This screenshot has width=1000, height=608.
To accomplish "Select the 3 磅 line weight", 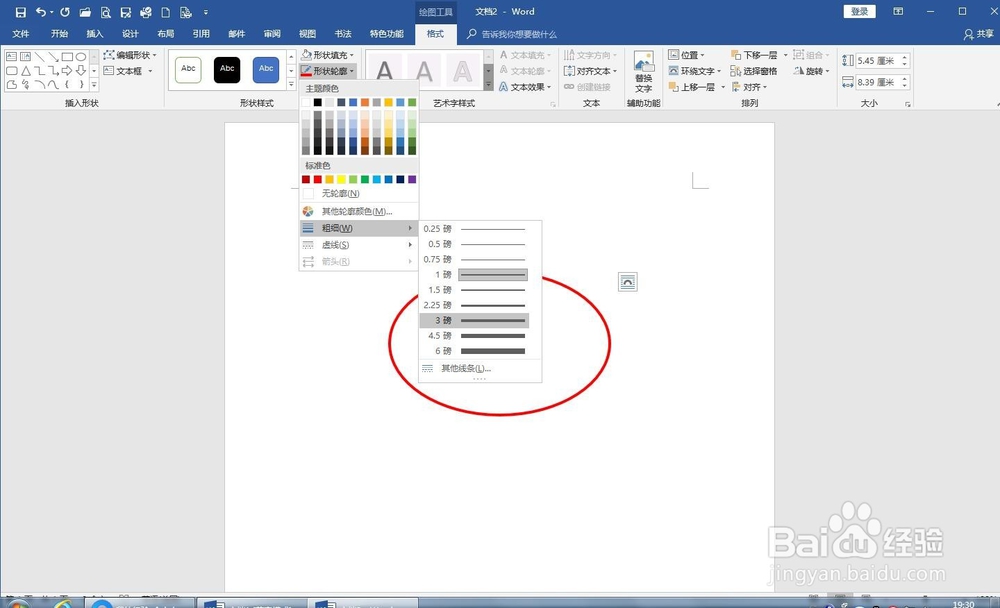I will (x=474, y=320).
